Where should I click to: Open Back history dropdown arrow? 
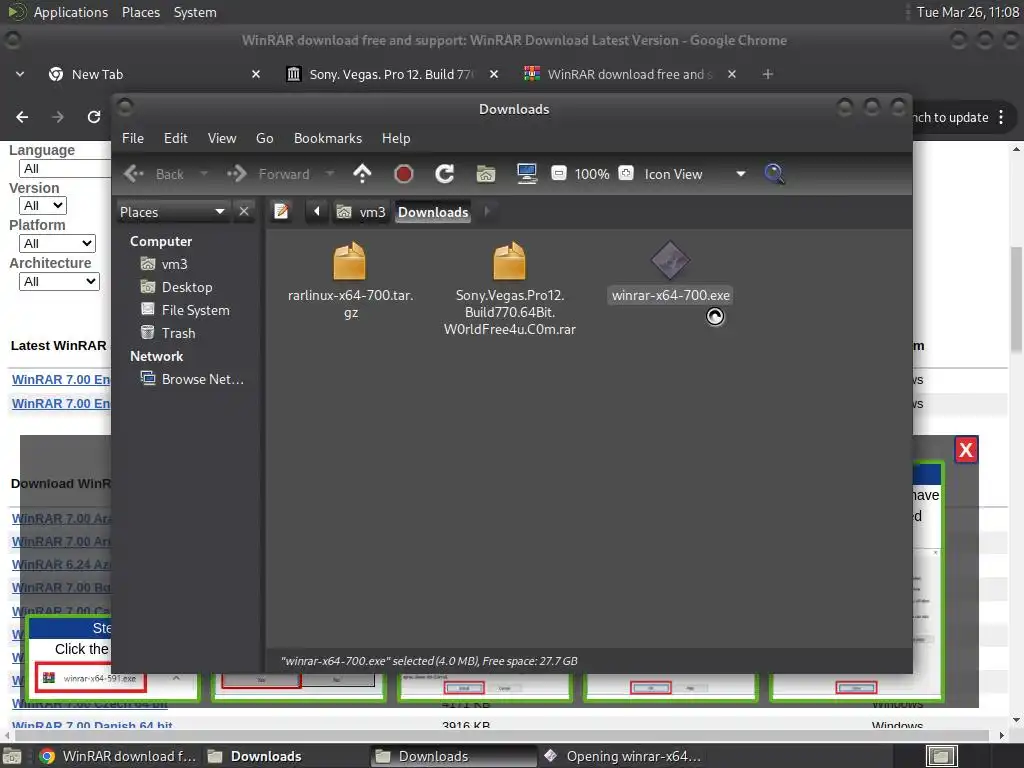204,174
